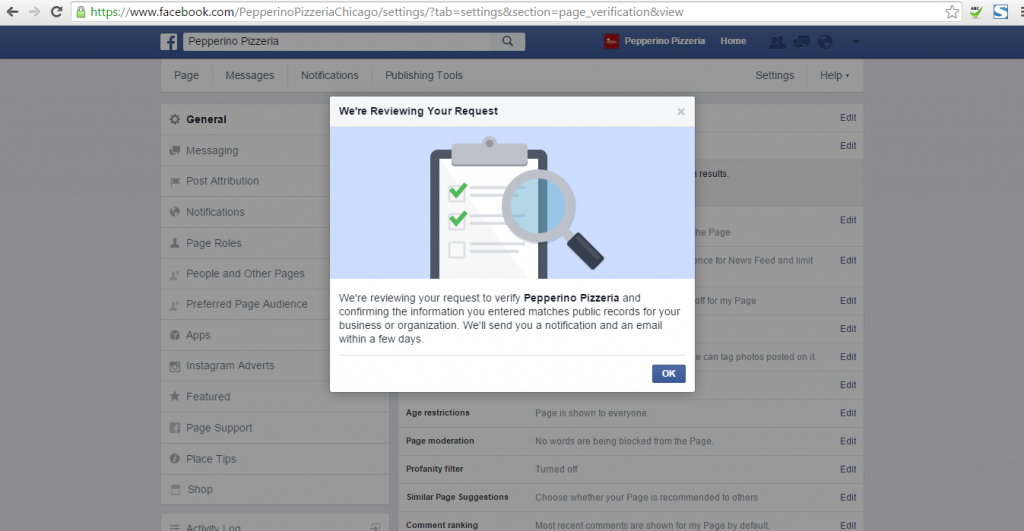This screenshot has width=1024, height=531.
Task: Click Pepperino Pizzeria name in header
Action: (x=664, y=40)
